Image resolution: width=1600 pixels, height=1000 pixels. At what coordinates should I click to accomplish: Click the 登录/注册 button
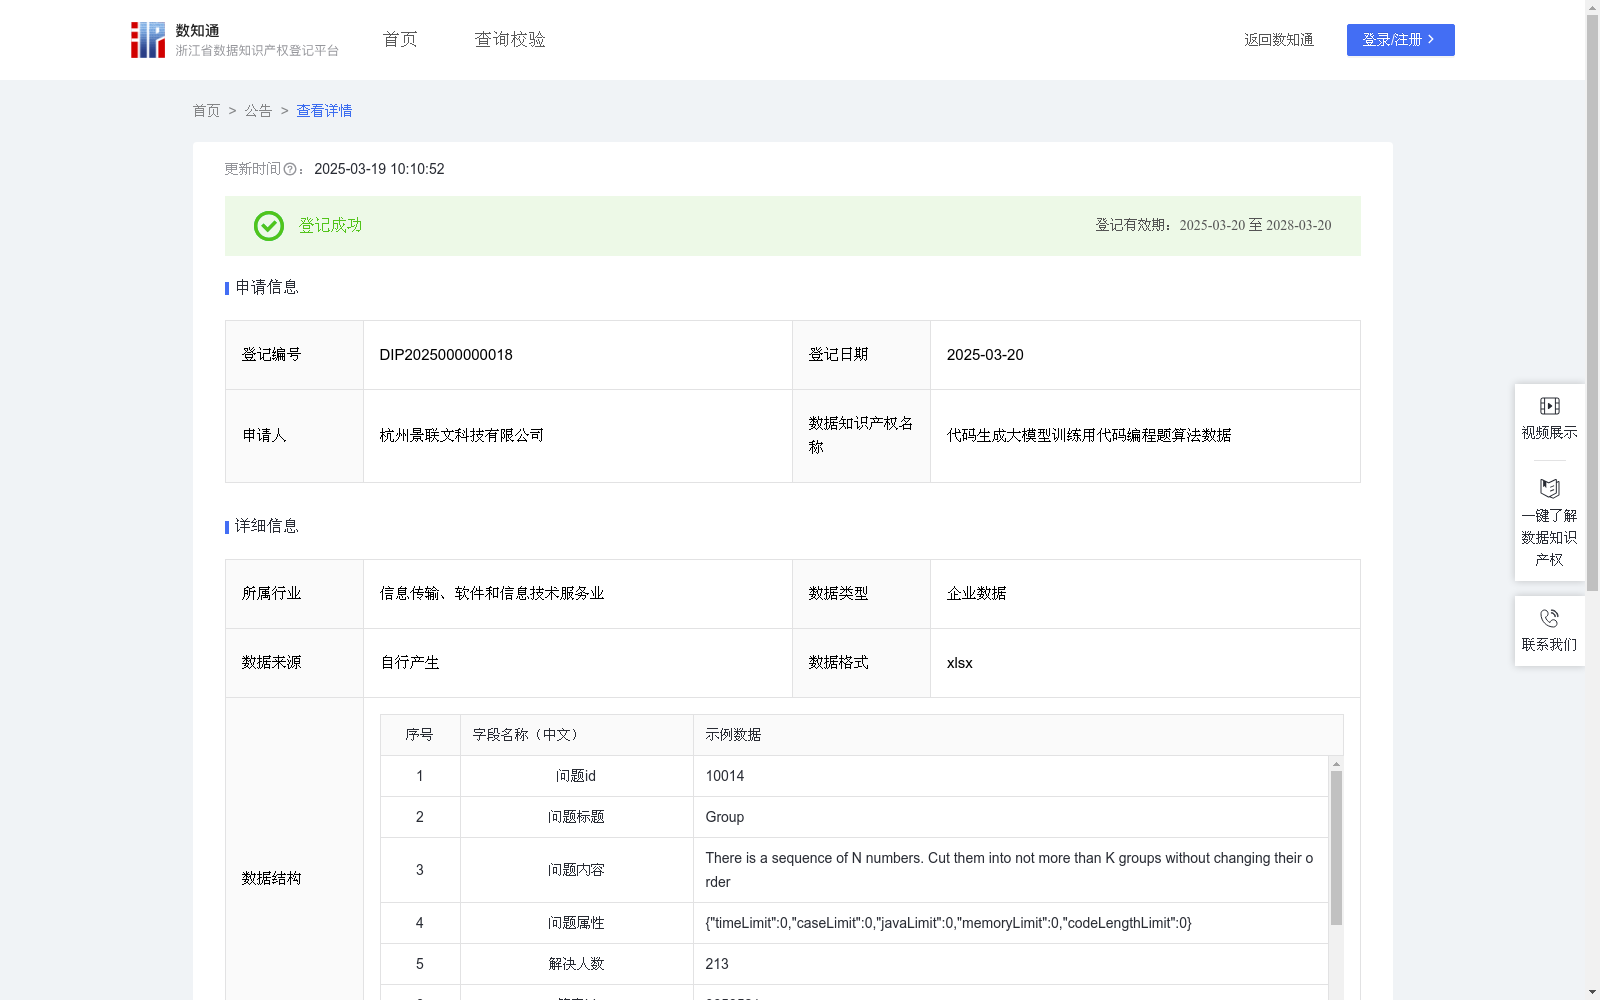1400,40
